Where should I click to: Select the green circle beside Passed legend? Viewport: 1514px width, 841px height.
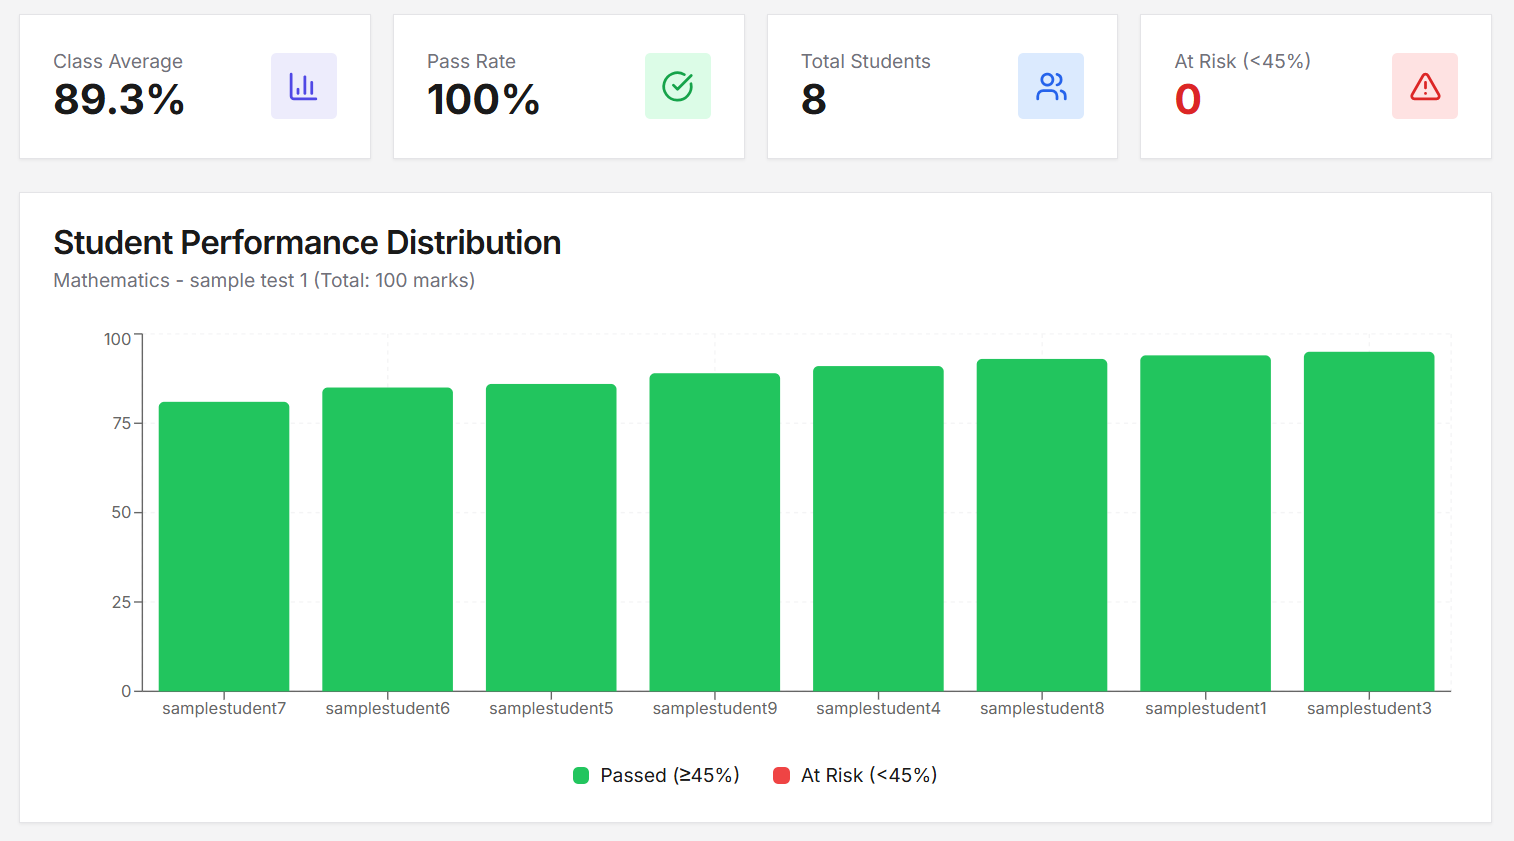coord(583,775)
